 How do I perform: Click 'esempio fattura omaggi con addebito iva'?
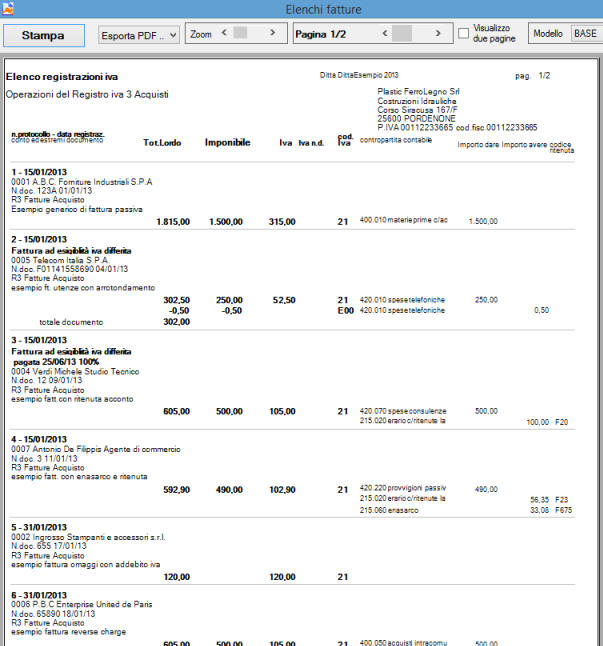(86, 564)
